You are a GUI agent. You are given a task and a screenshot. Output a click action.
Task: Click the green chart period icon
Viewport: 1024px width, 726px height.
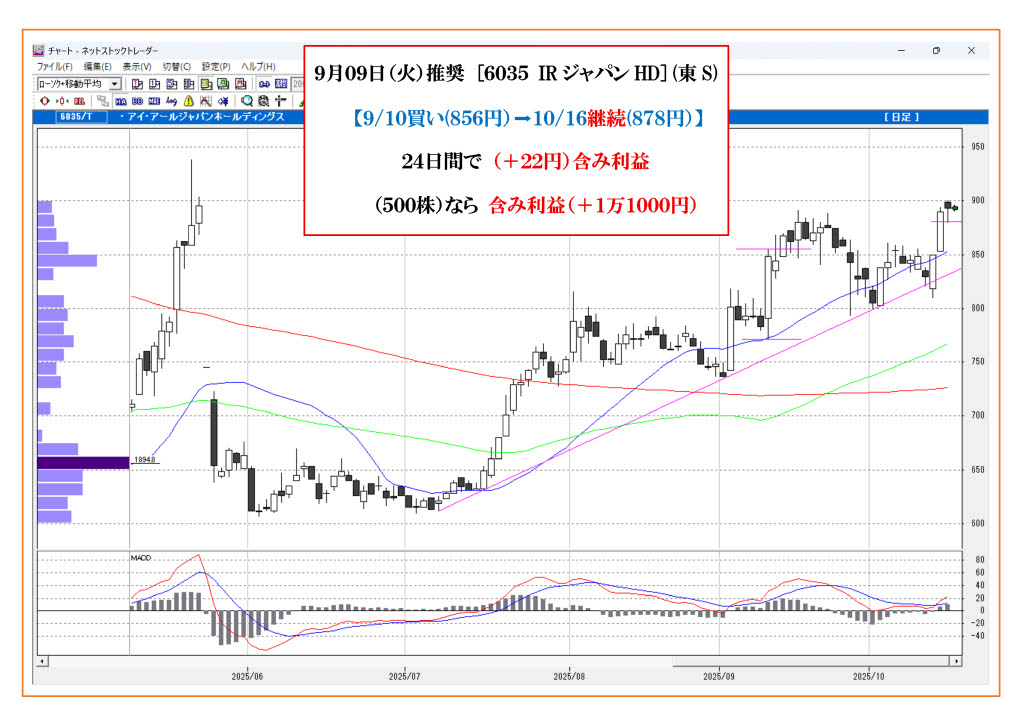[223, 84]
